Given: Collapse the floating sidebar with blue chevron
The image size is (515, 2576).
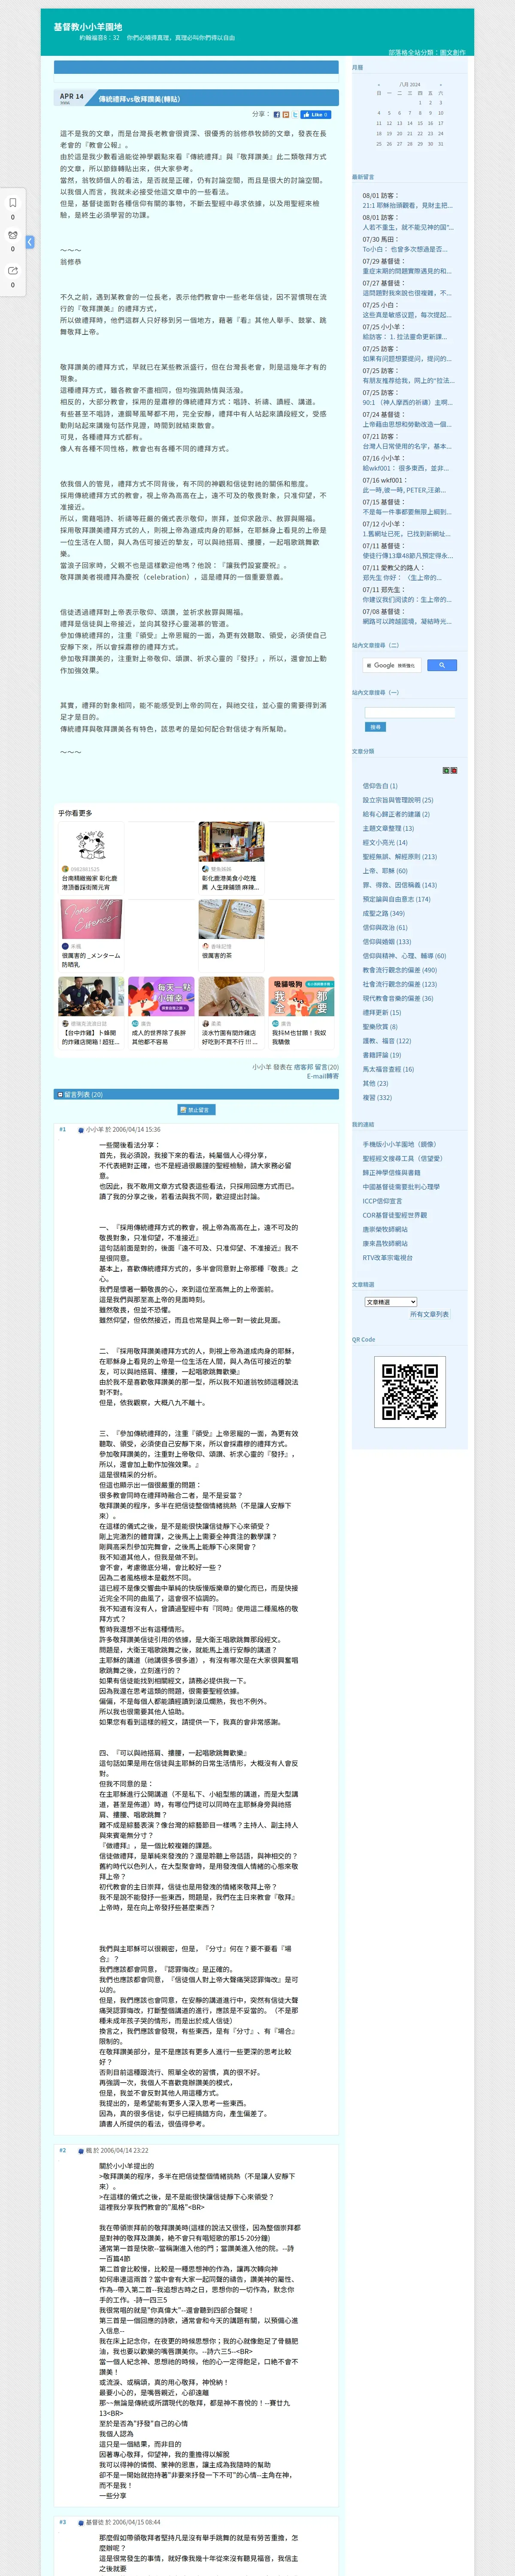Looking at the screenshot, I should 30,242.
